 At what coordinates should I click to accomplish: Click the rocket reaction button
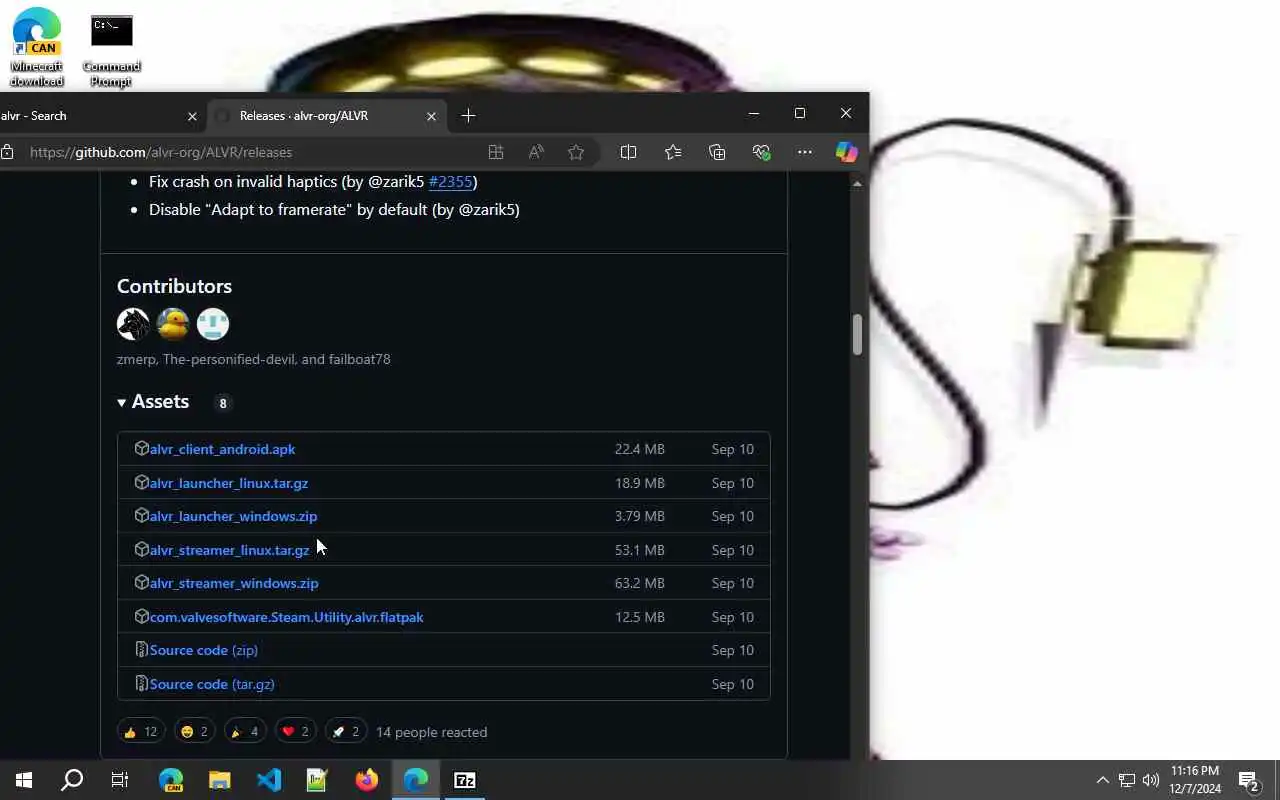[x=345, y=732]
